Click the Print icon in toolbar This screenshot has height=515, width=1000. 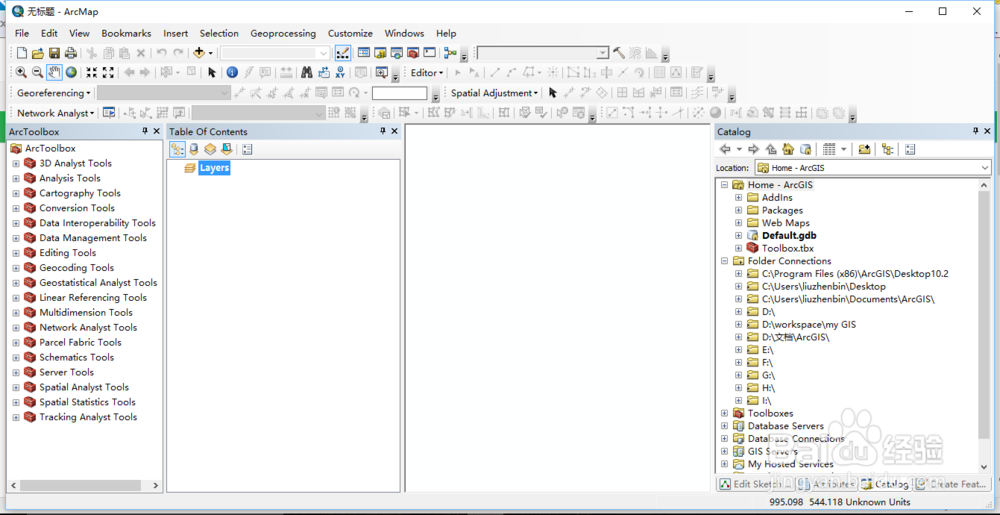point(70,53)
